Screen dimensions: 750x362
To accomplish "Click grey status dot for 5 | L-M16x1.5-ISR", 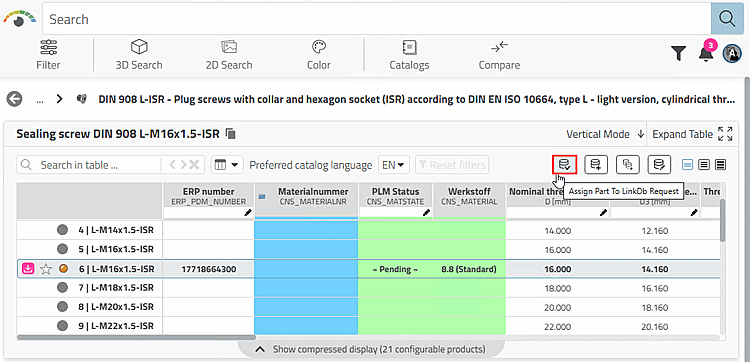I will (x=62, y=249).
